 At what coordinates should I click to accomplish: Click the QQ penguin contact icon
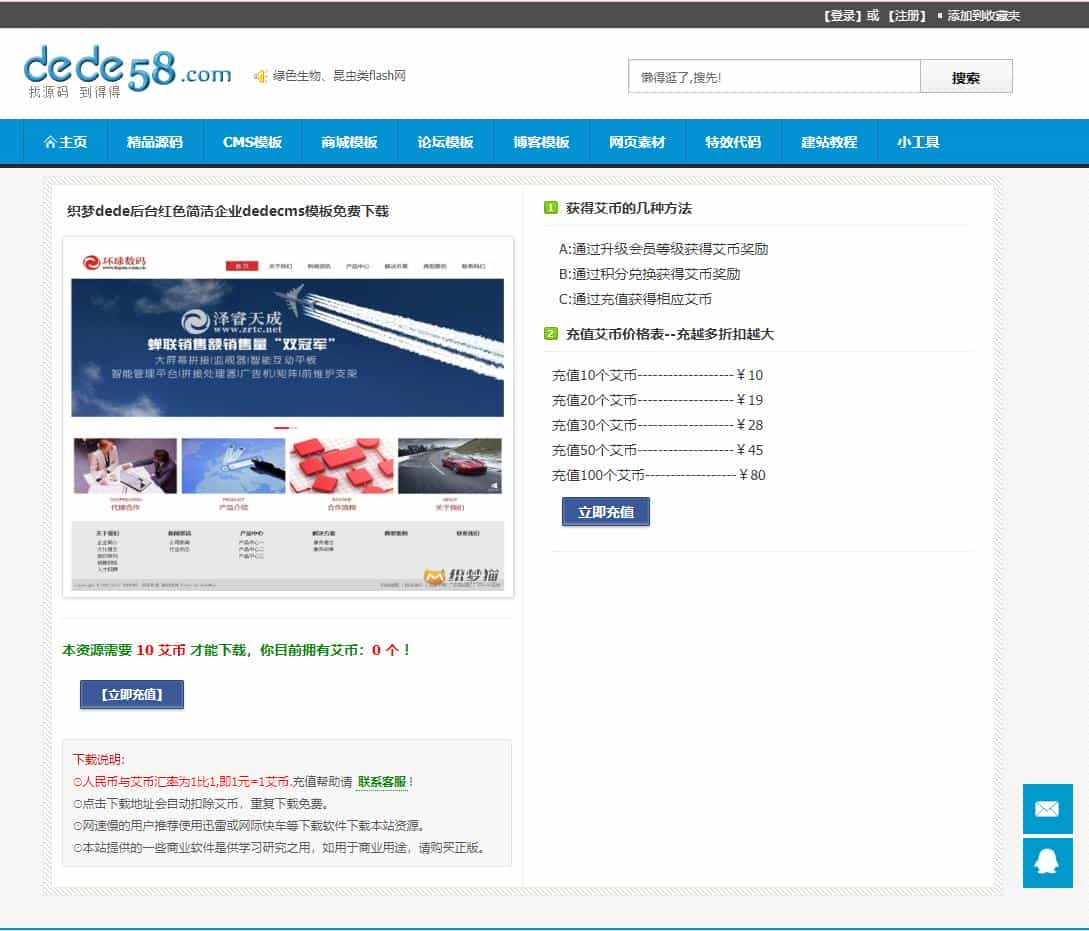pos(1047,862)
